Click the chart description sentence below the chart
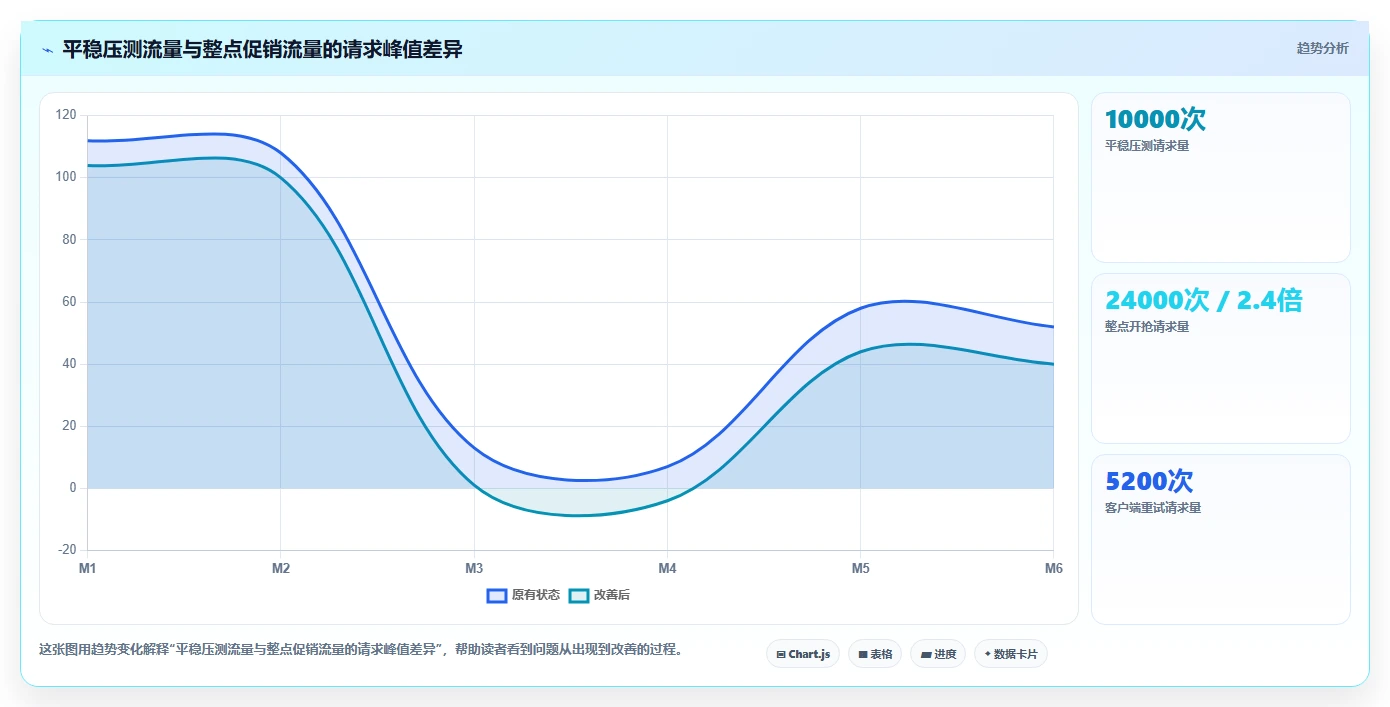Image resolution: width=1390 pixels, height=707 pixels. [362, 650]
